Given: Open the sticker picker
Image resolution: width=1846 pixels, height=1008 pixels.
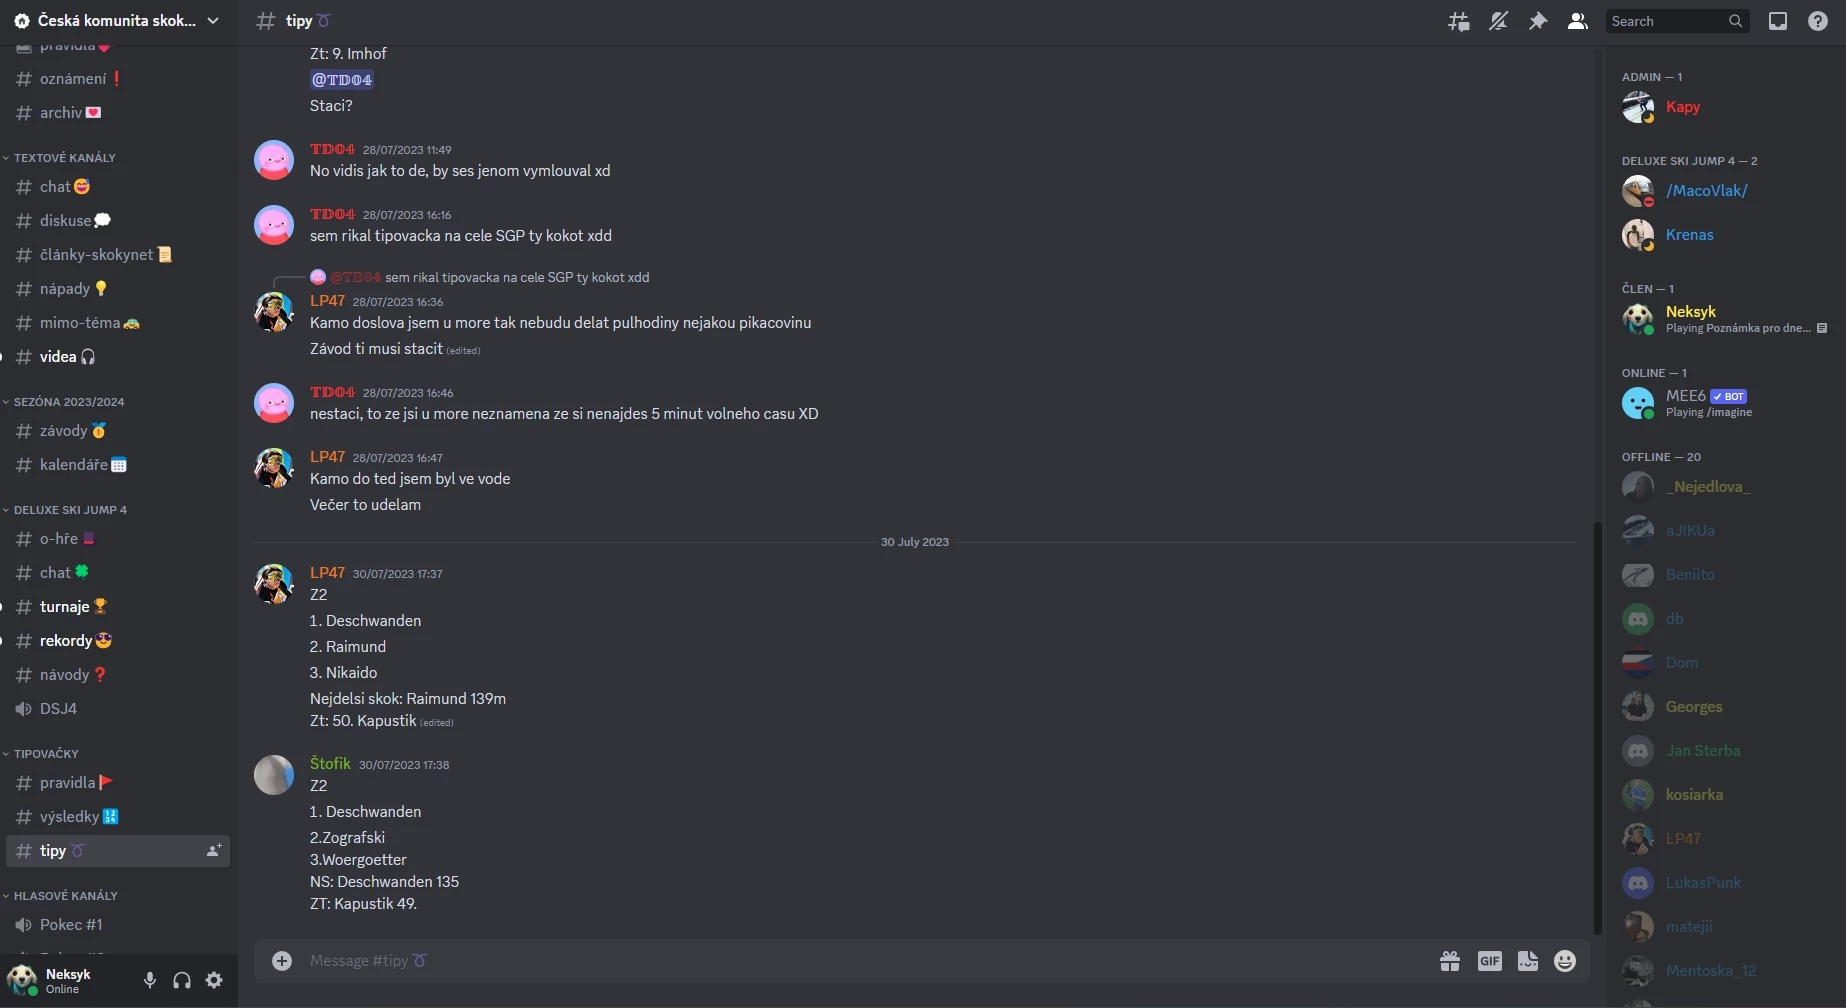Looking at the screenshot, I should click(1527, 961).
